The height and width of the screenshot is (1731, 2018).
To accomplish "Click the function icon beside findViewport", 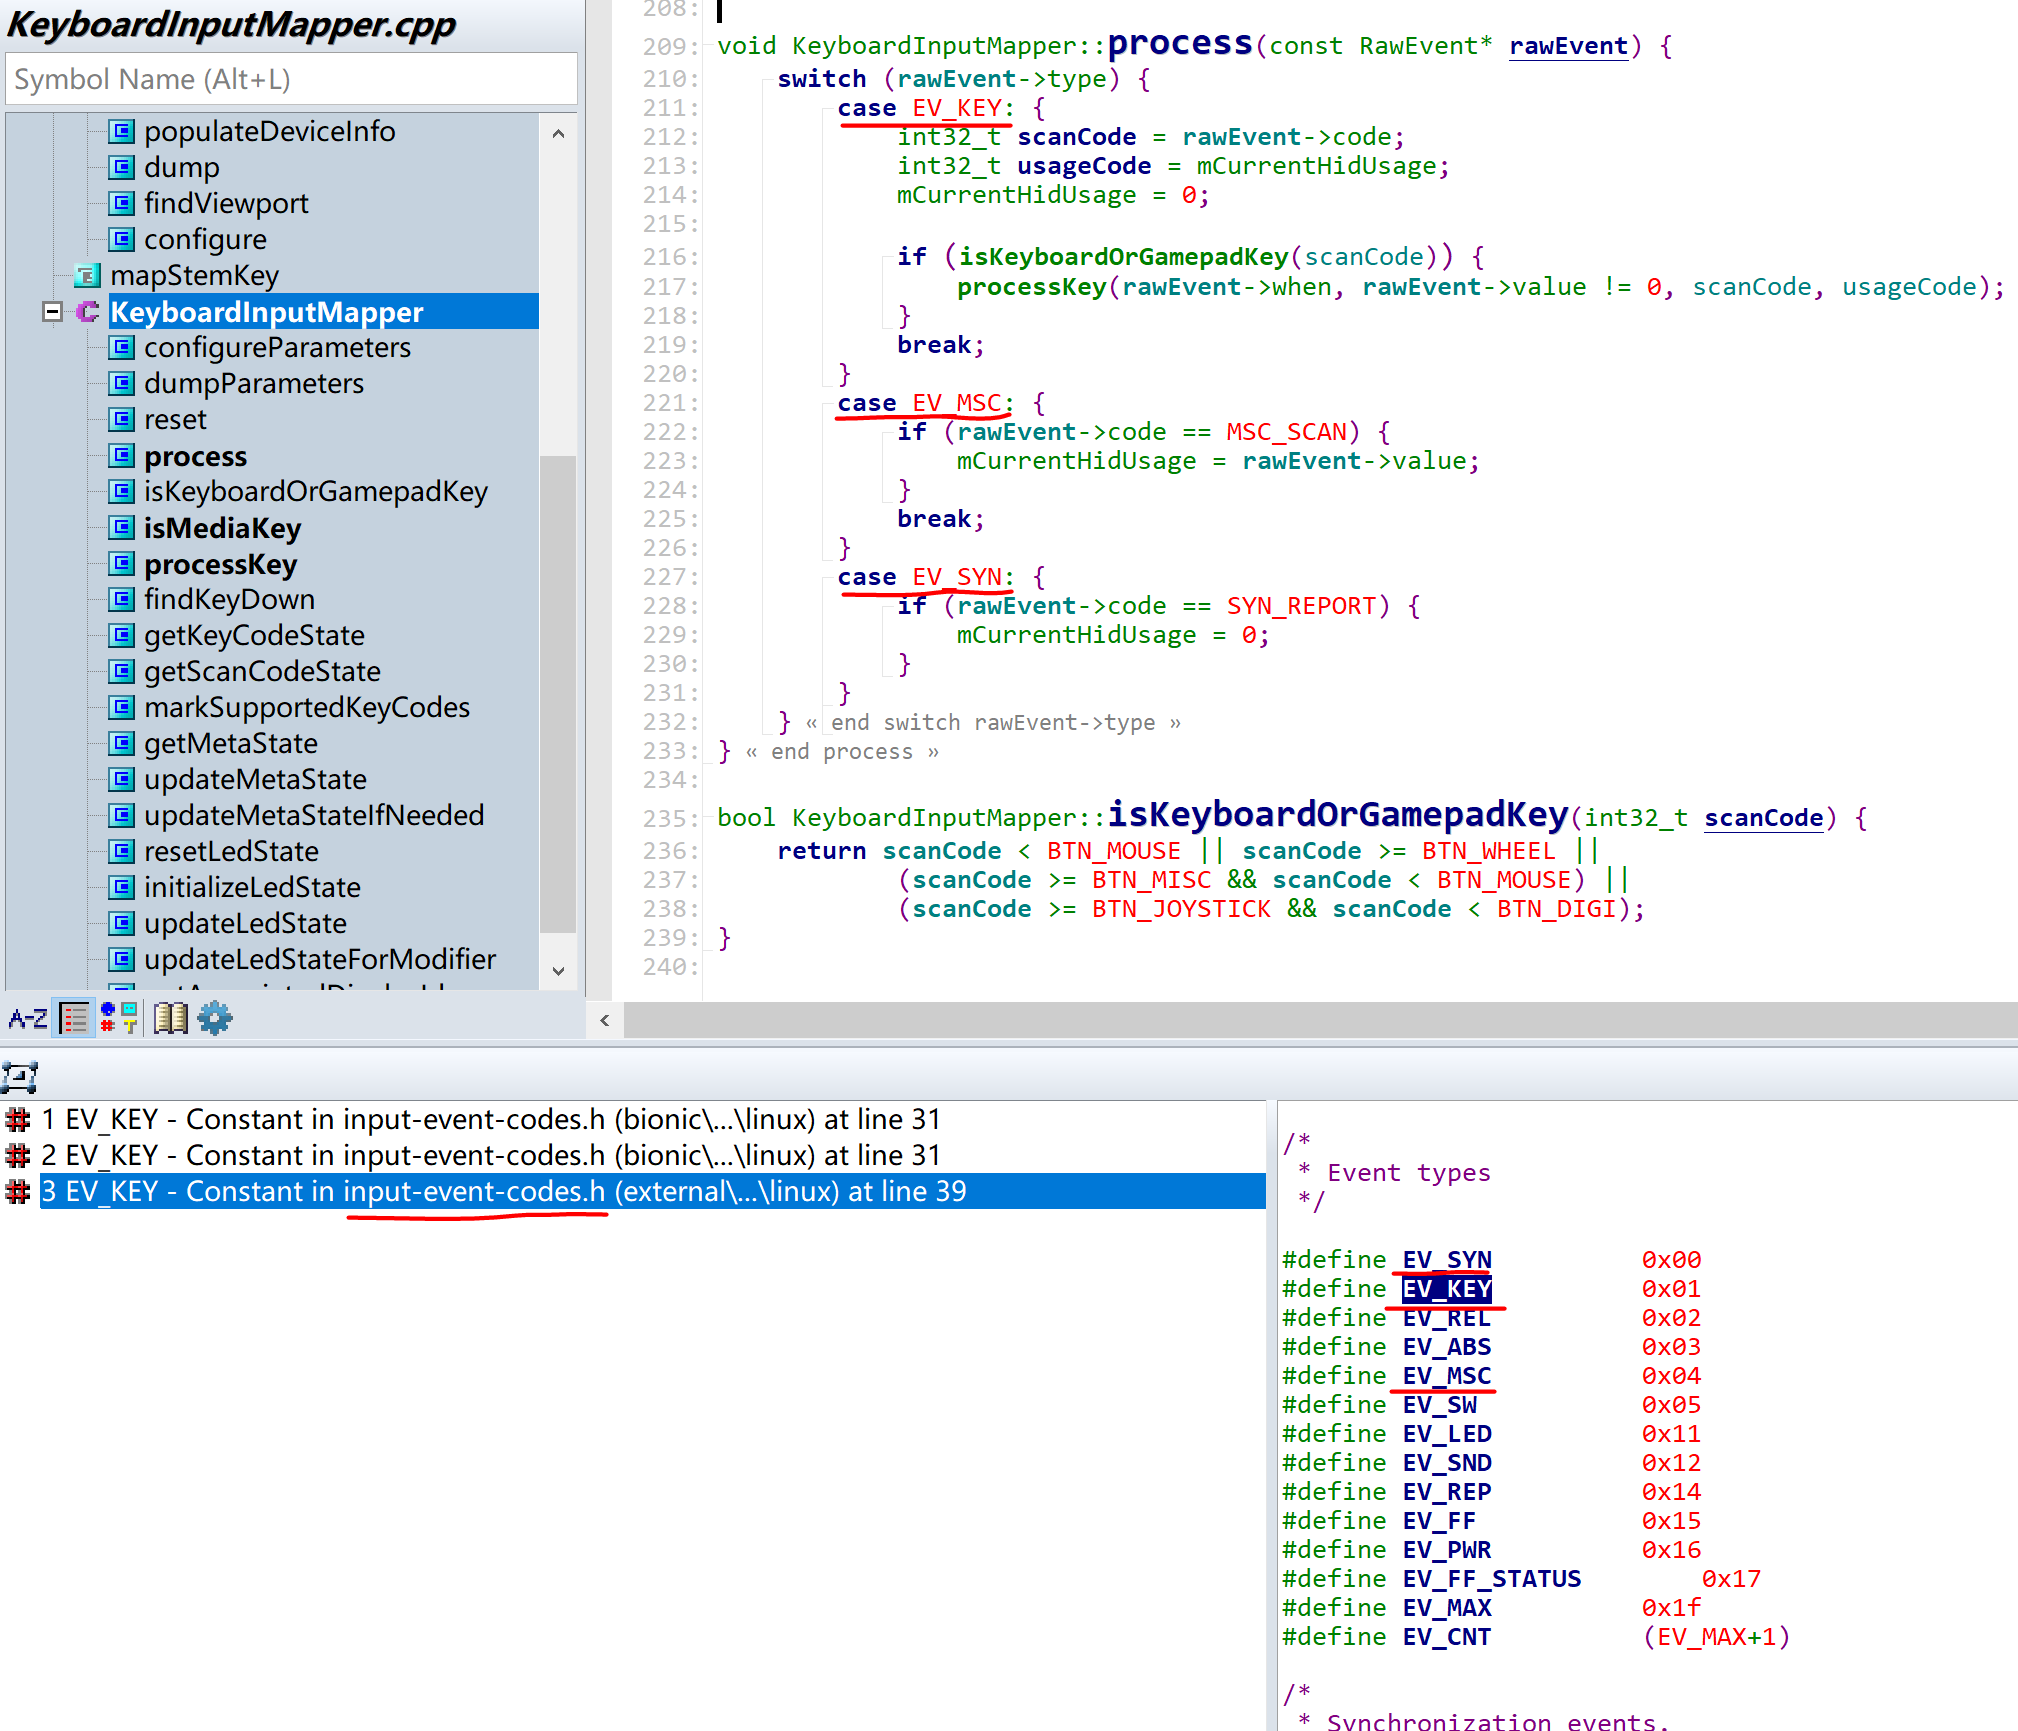I will [121, 203].
